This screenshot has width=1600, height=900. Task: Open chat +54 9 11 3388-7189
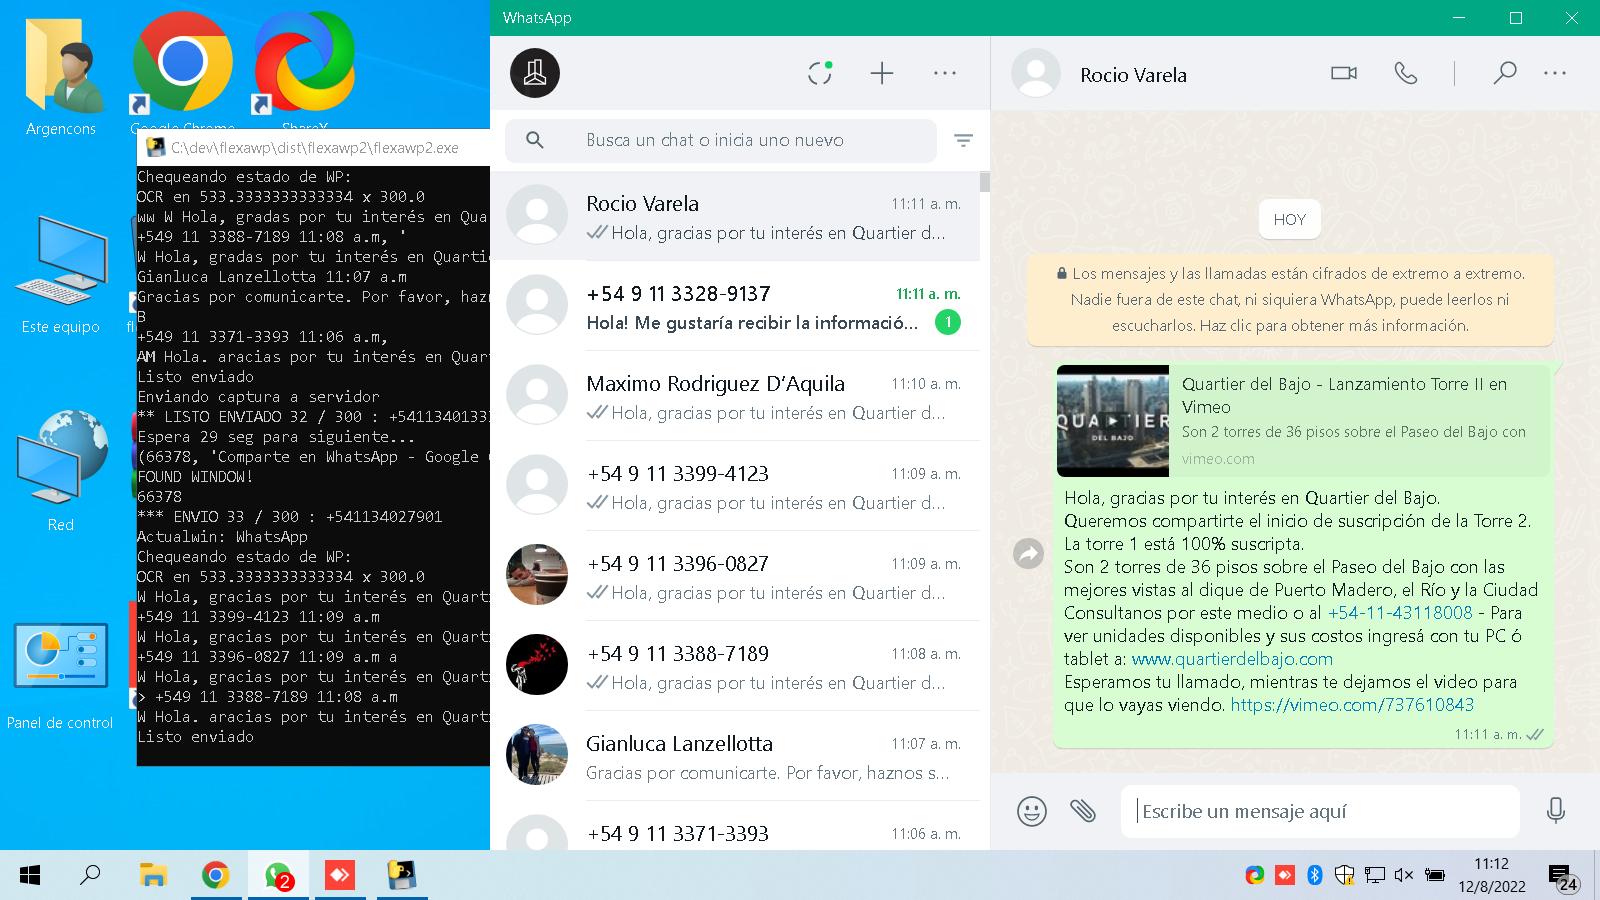click(735, 667)
